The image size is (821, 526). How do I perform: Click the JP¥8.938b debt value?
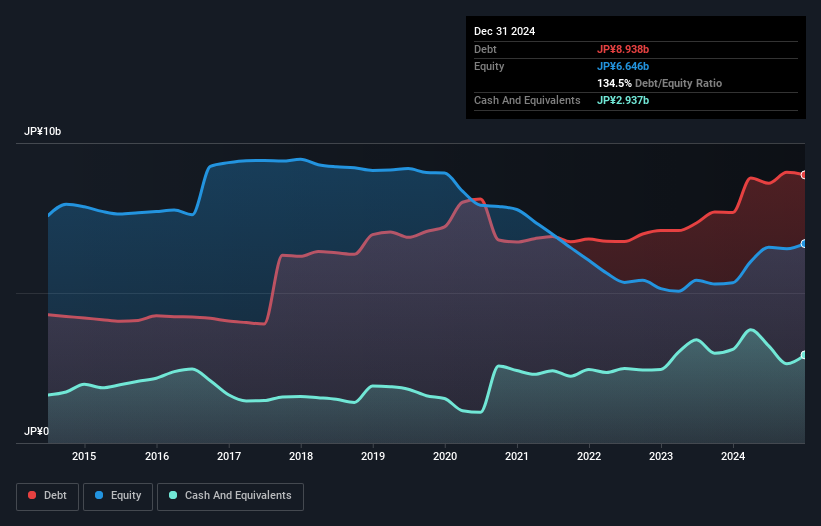point(623,49)
